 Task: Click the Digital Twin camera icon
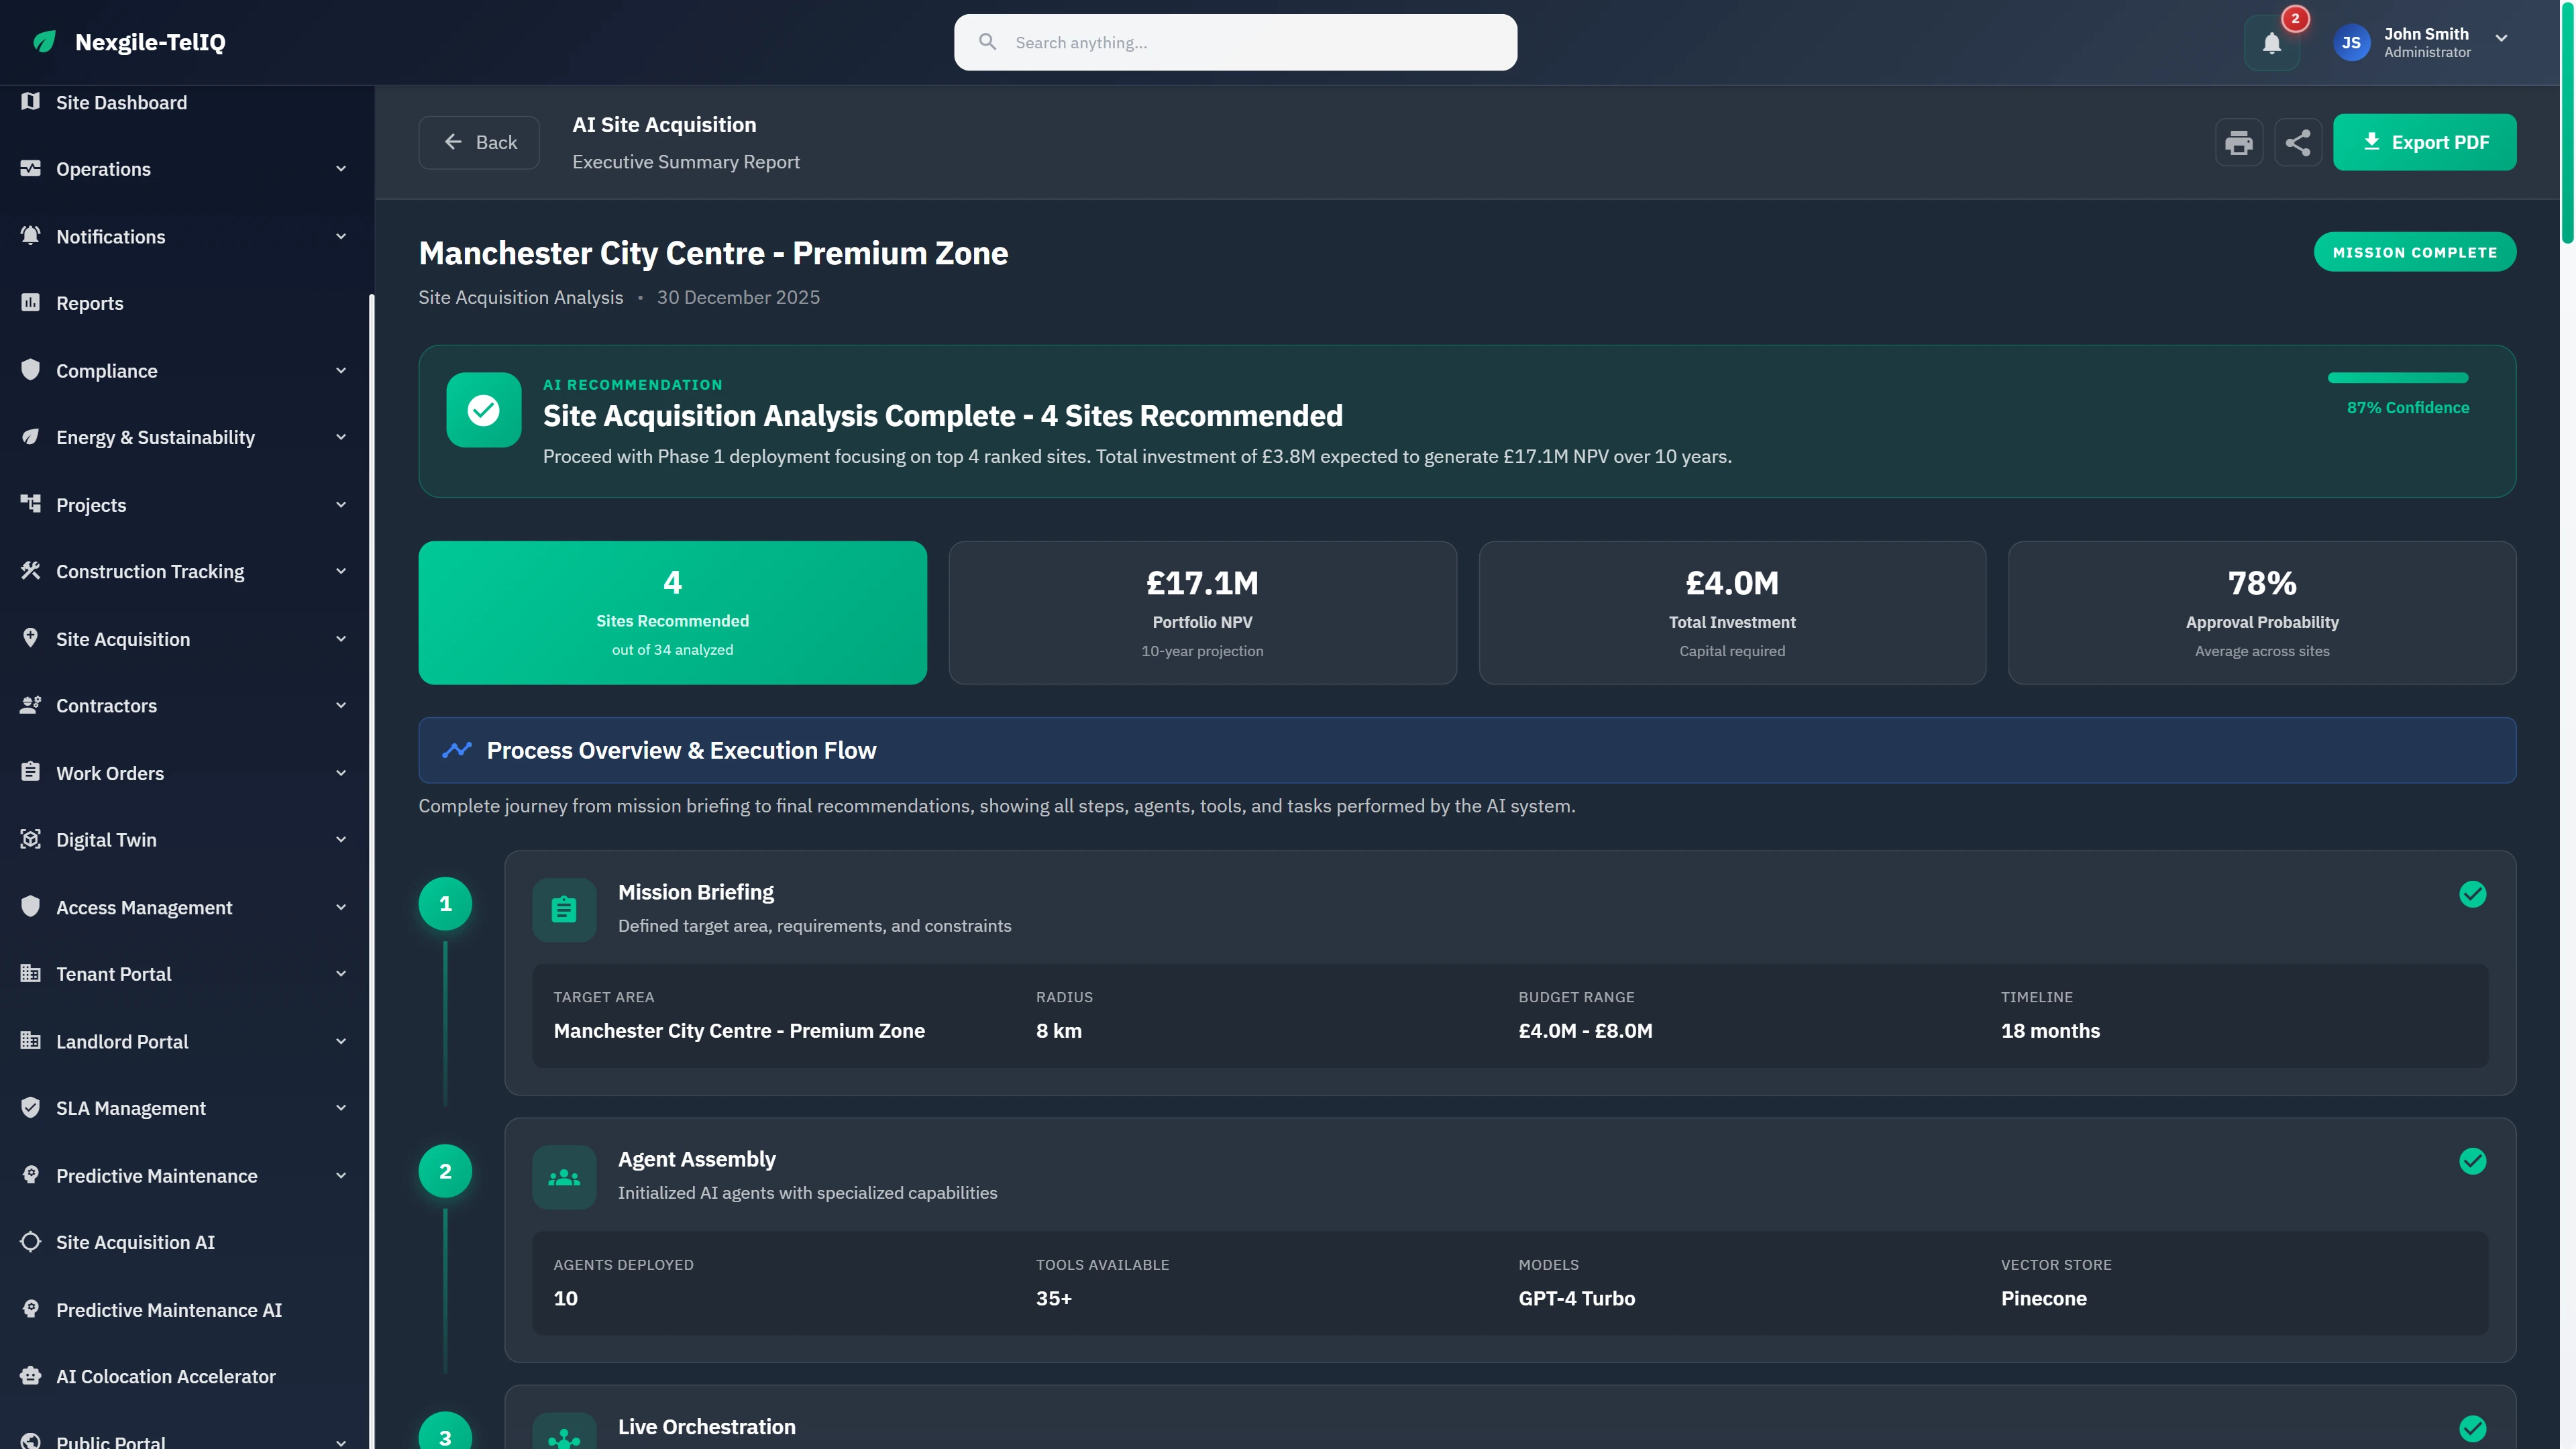(x=30, y=839)
